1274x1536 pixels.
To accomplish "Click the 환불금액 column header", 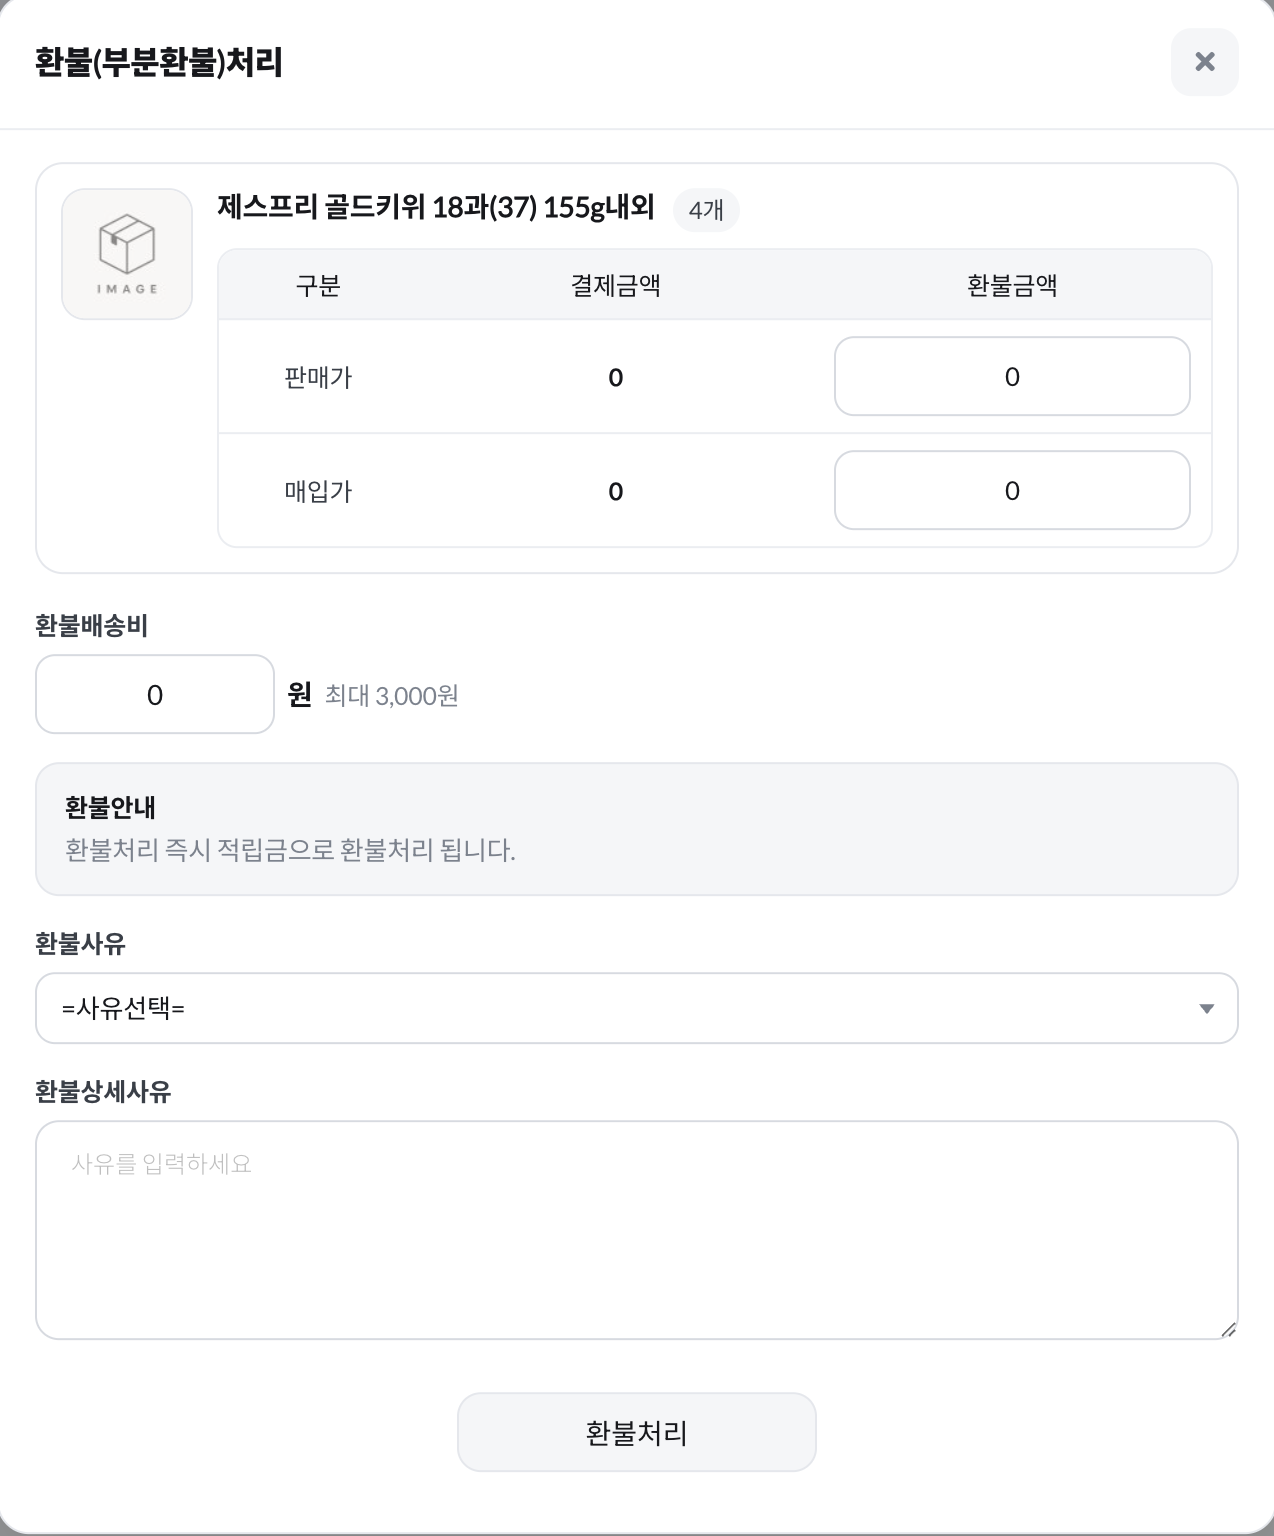I will coord(1012,286).
